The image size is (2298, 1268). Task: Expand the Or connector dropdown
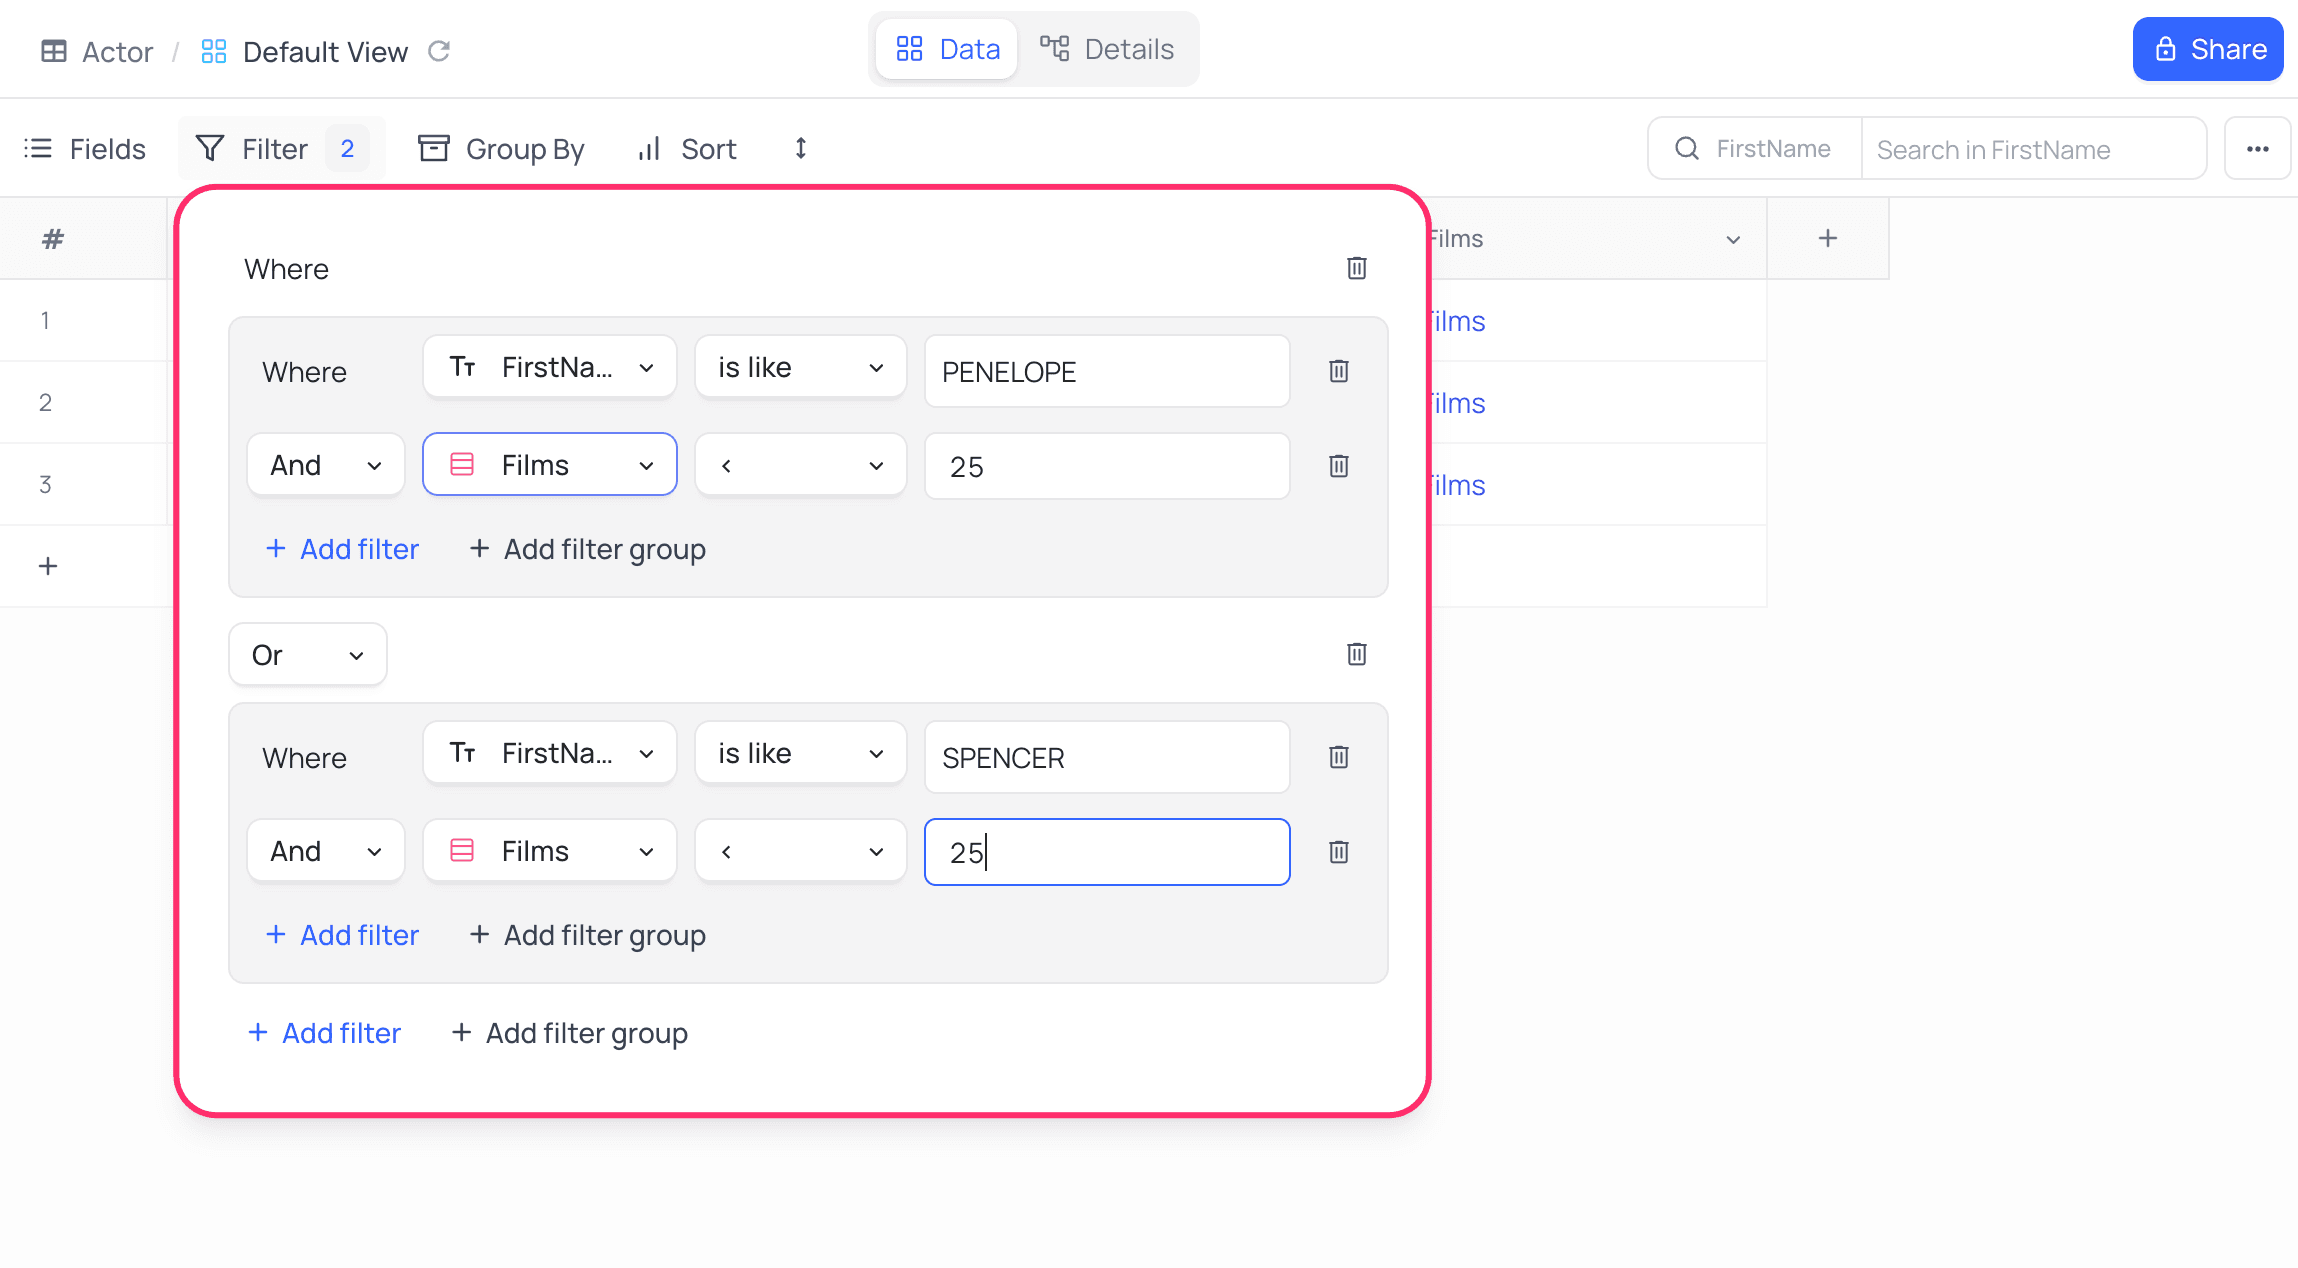coord(307,654)
